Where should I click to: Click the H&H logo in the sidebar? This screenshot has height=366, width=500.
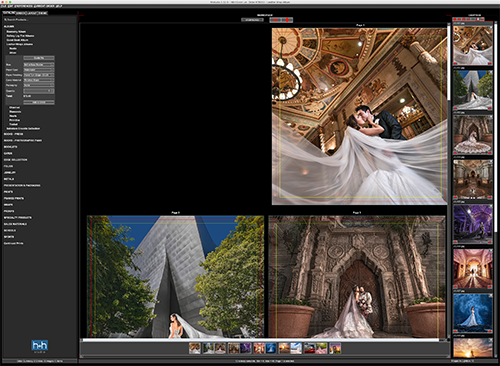[39, 346]
